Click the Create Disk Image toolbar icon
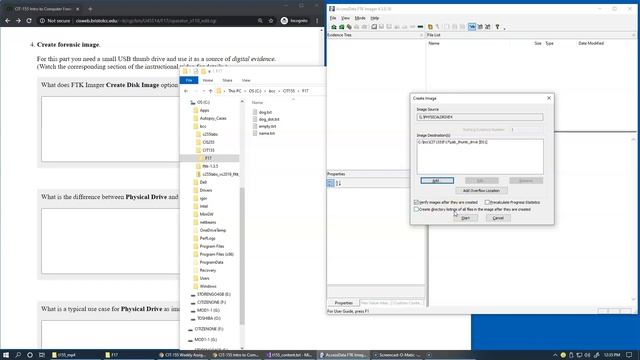Screen dimensions: 640x360 point(374,27)
